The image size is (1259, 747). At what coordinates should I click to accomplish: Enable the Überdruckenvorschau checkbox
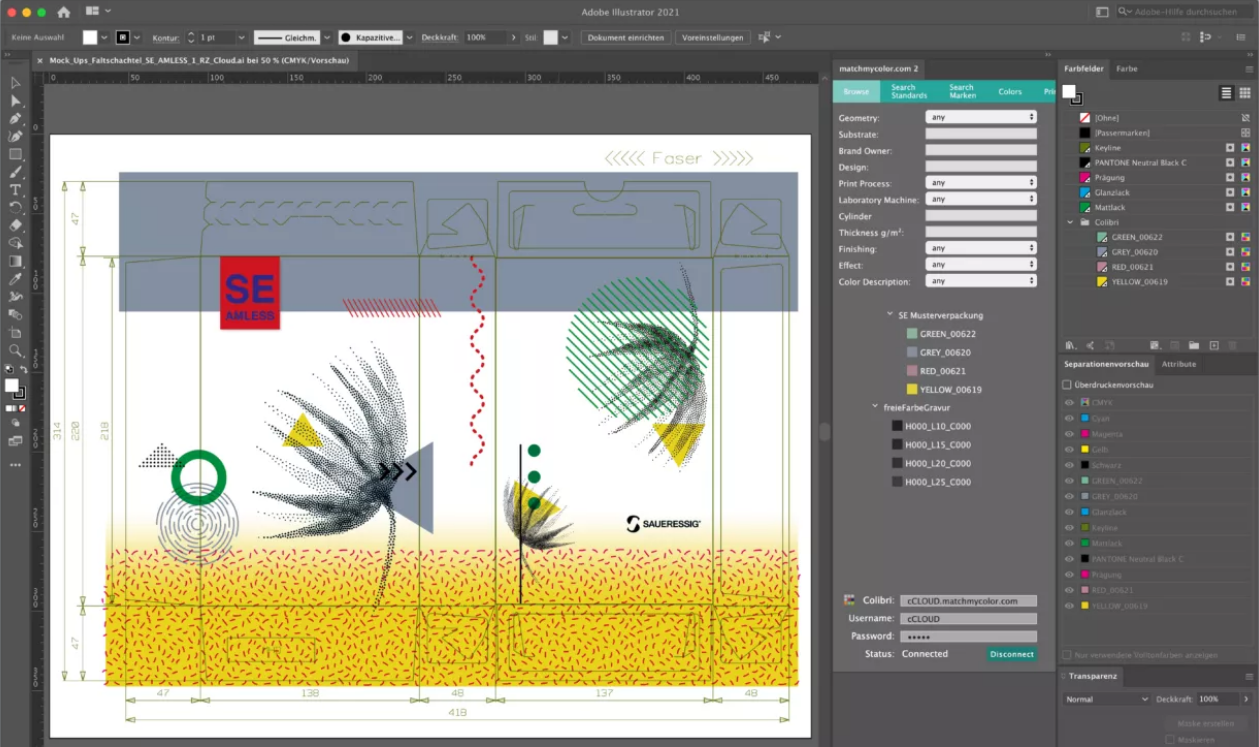pyautogui.click(x=1067, y=384)
